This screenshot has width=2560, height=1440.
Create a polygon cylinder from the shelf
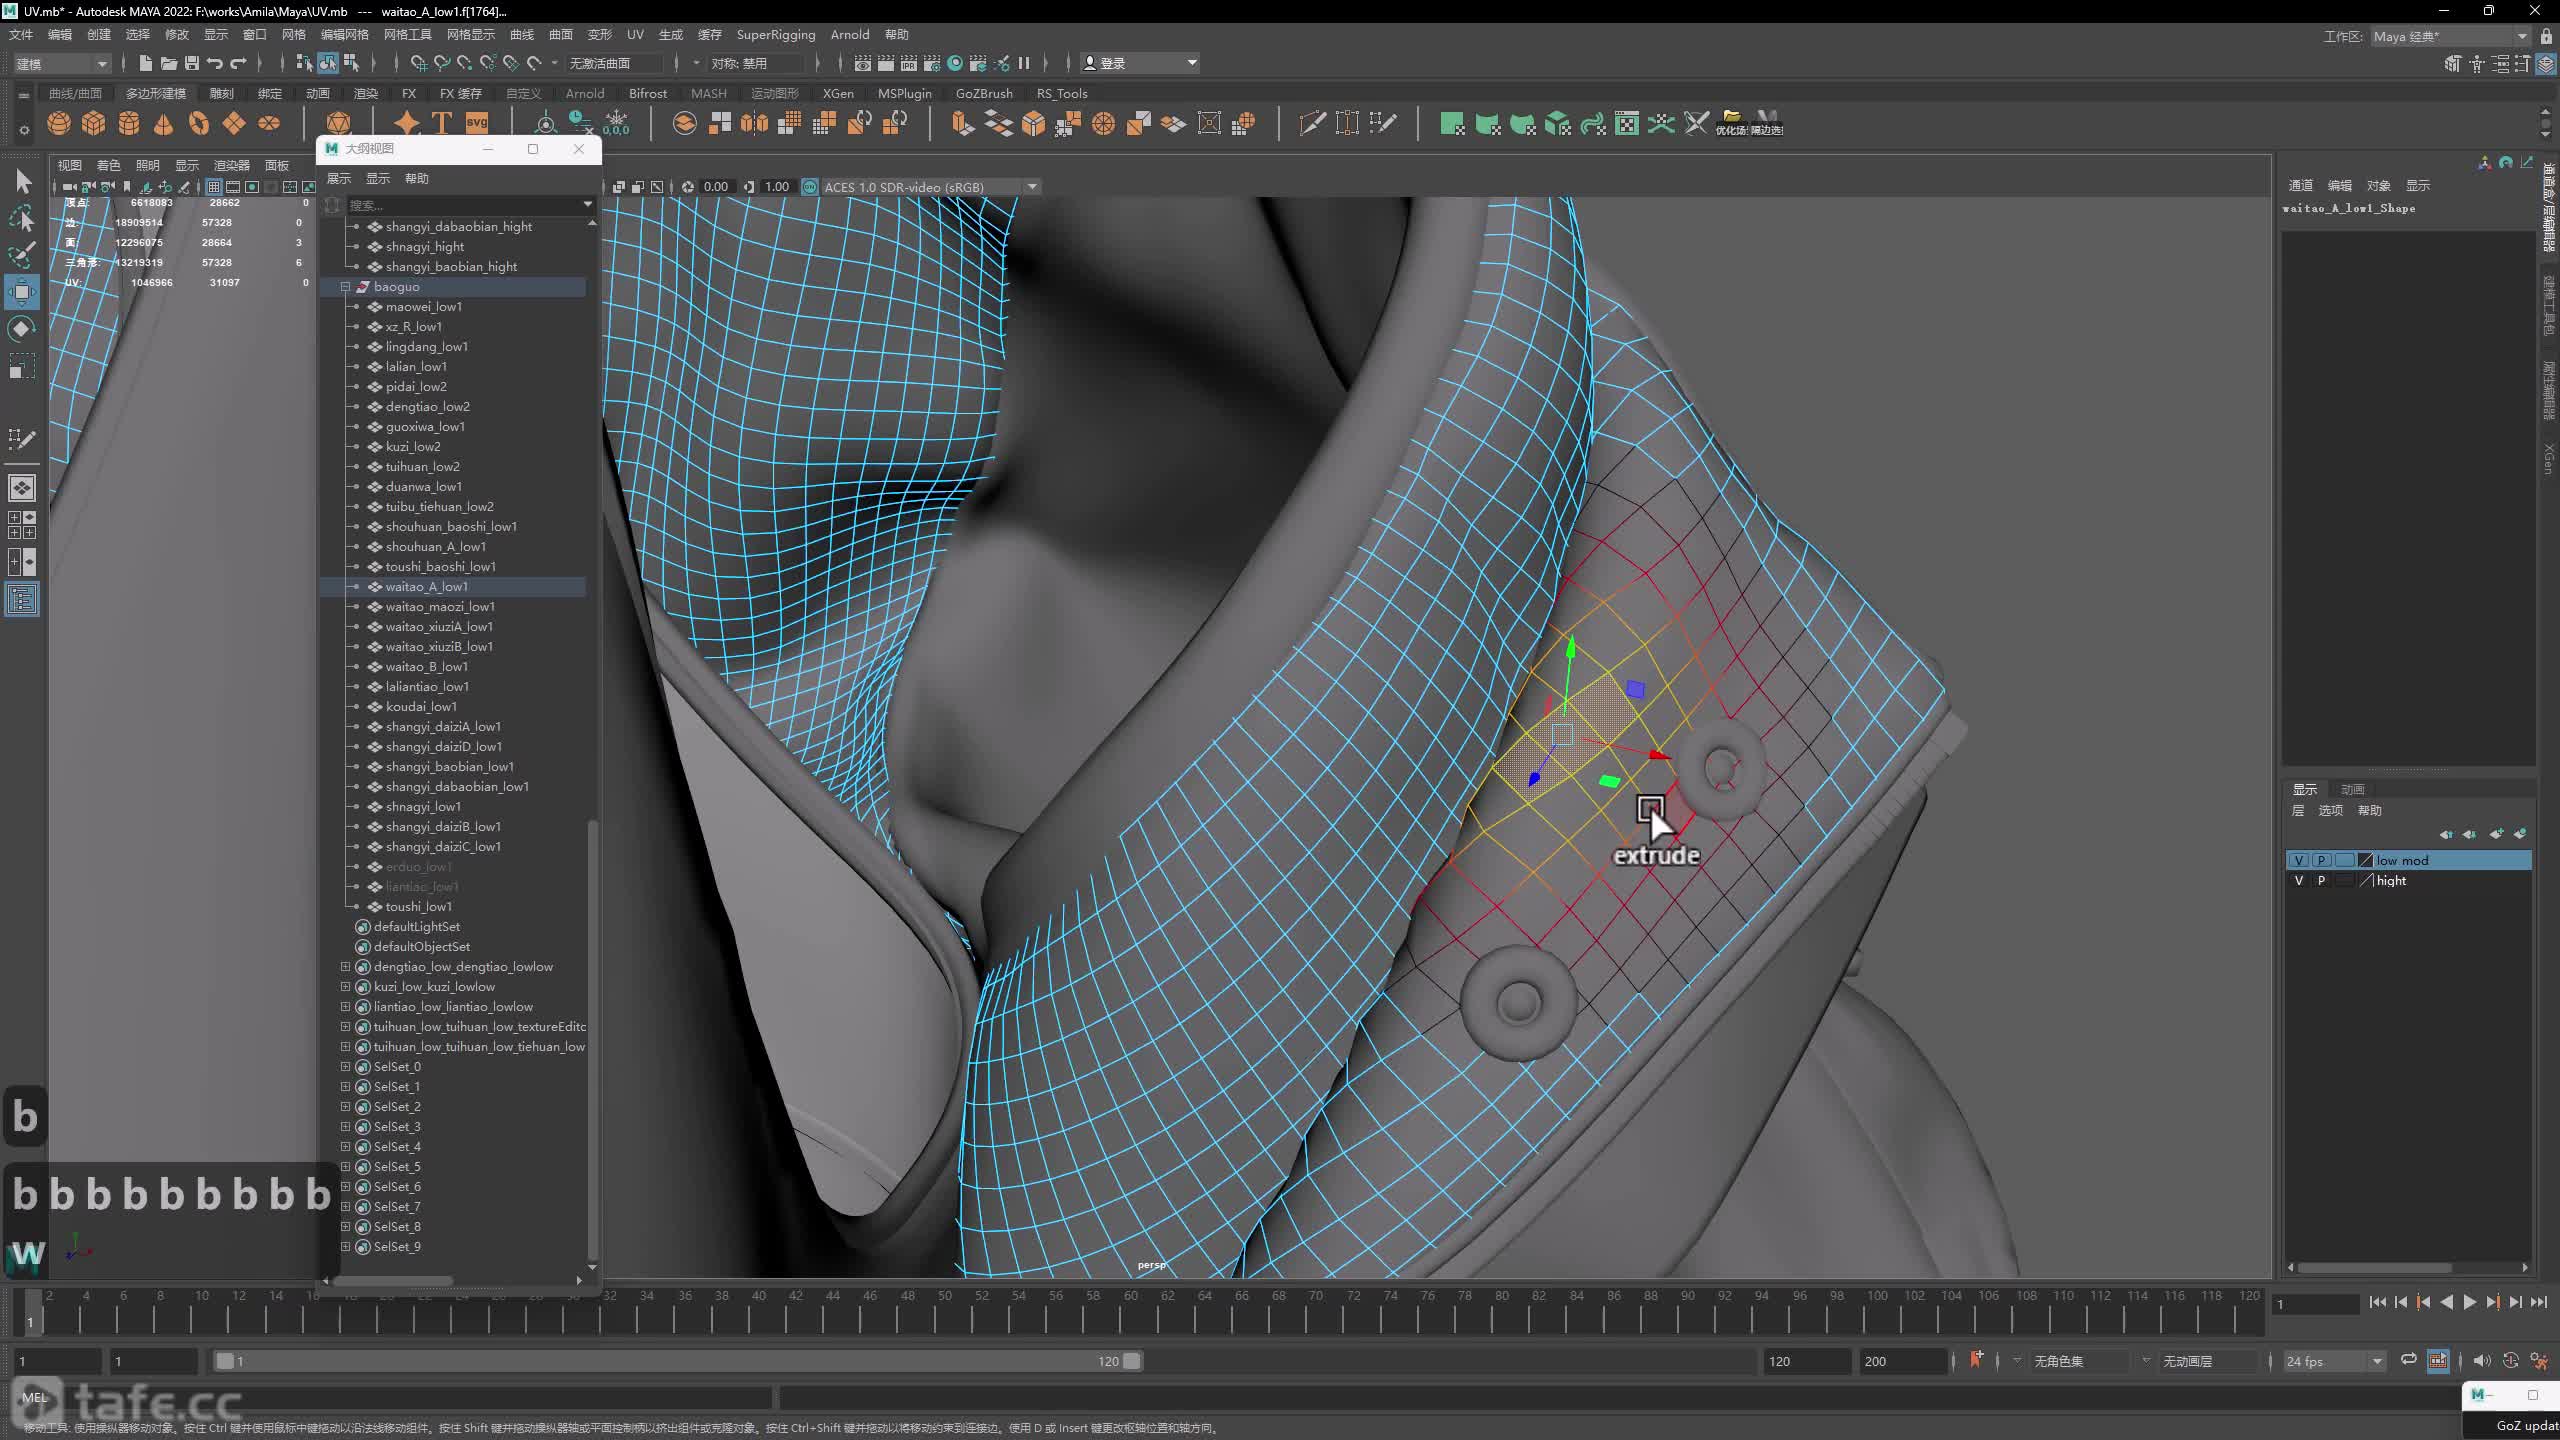pyautogui.click(x=129, y=123)
